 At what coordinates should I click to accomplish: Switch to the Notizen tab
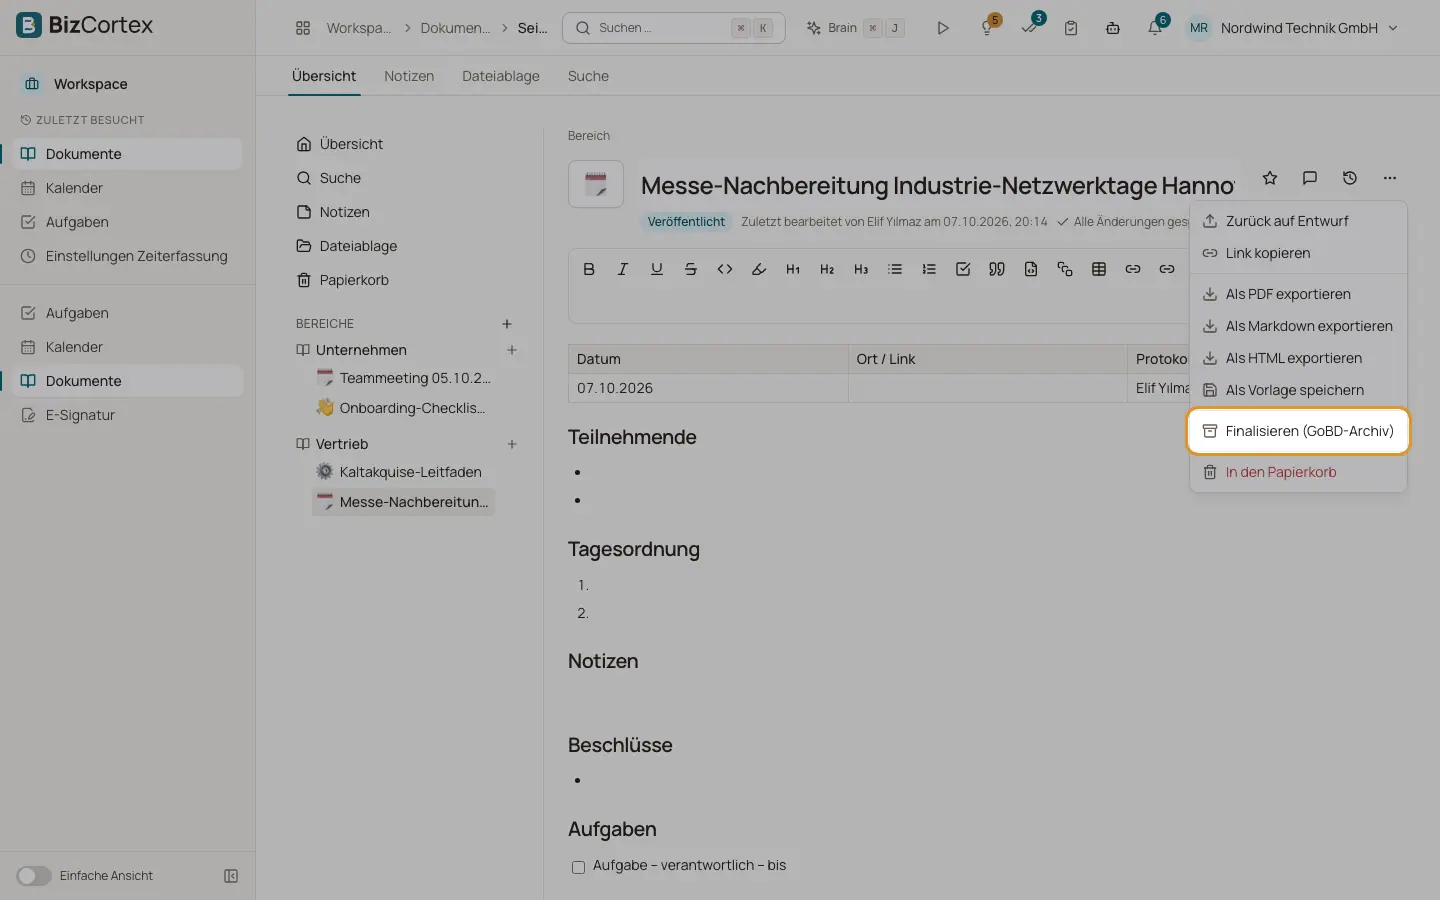pyautogui.click(x=409, y=76)
